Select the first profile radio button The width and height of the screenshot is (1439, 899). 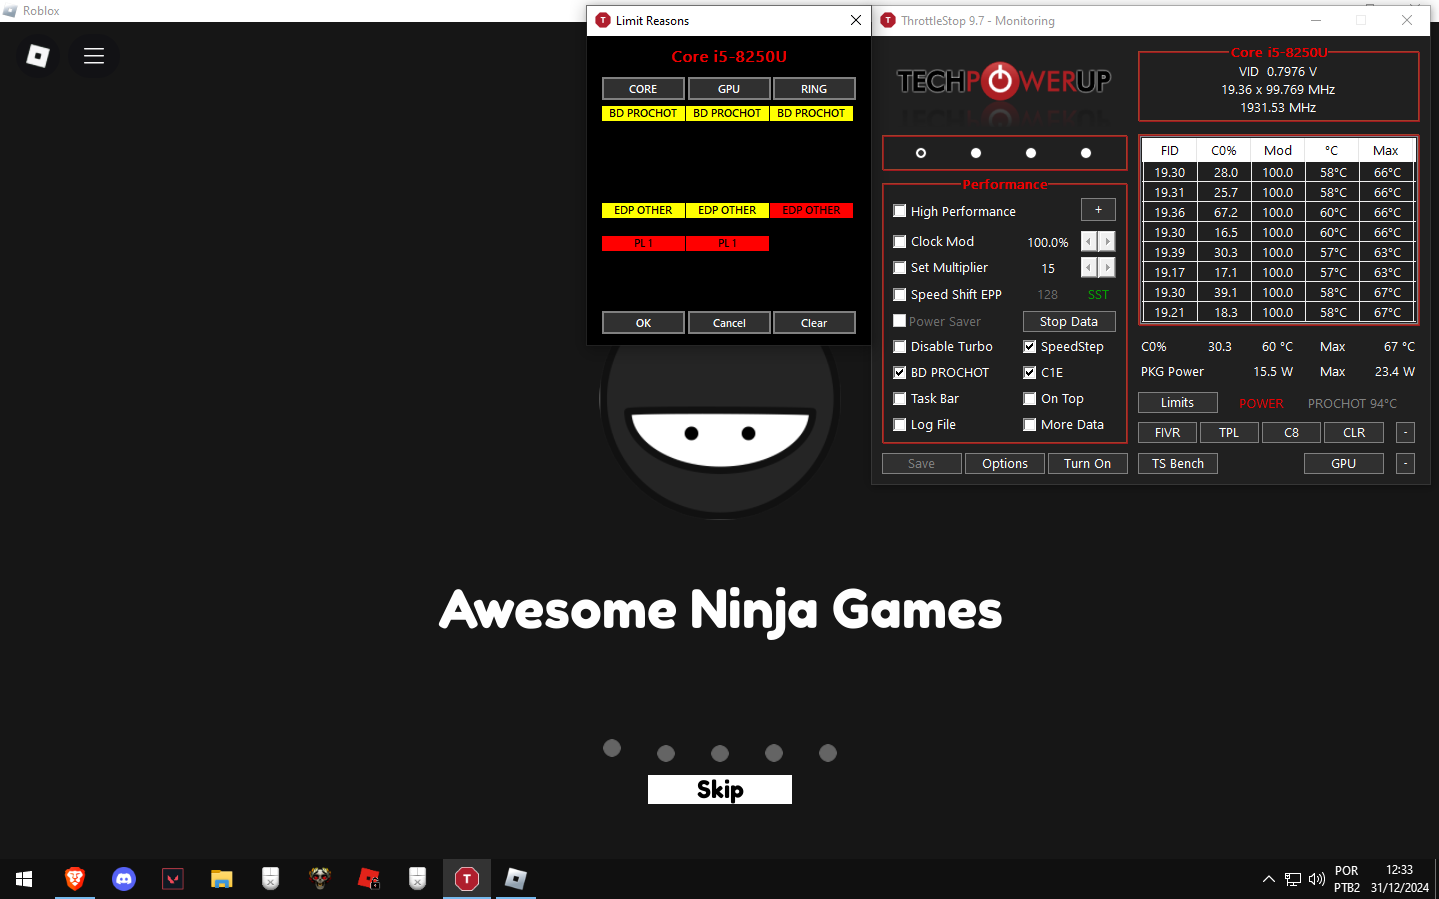(x=921, y=153)
